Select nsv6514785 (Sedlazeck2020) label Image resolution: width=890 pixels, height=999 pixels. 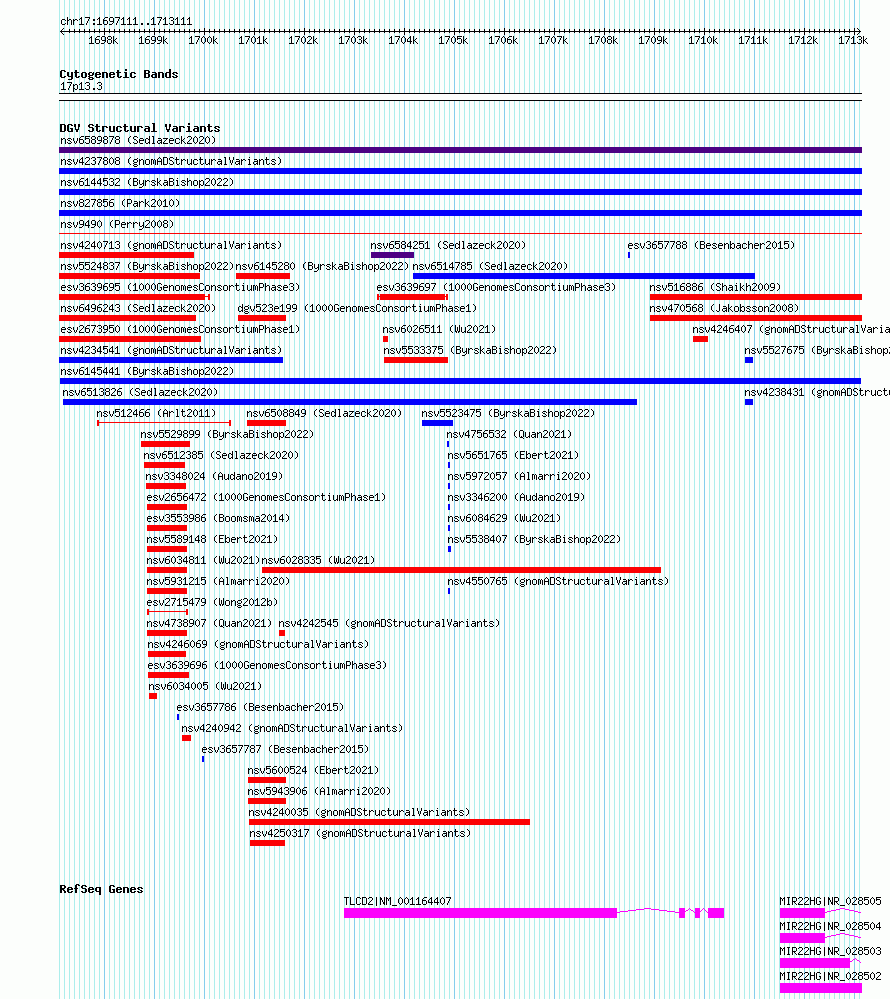click(x=491, y=266)
